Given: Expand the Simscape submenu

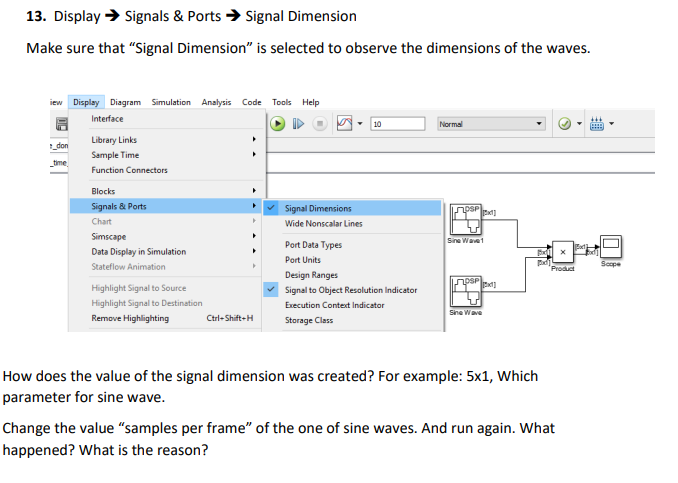Looking at the screenshot, I should click(x=166, y=237).
